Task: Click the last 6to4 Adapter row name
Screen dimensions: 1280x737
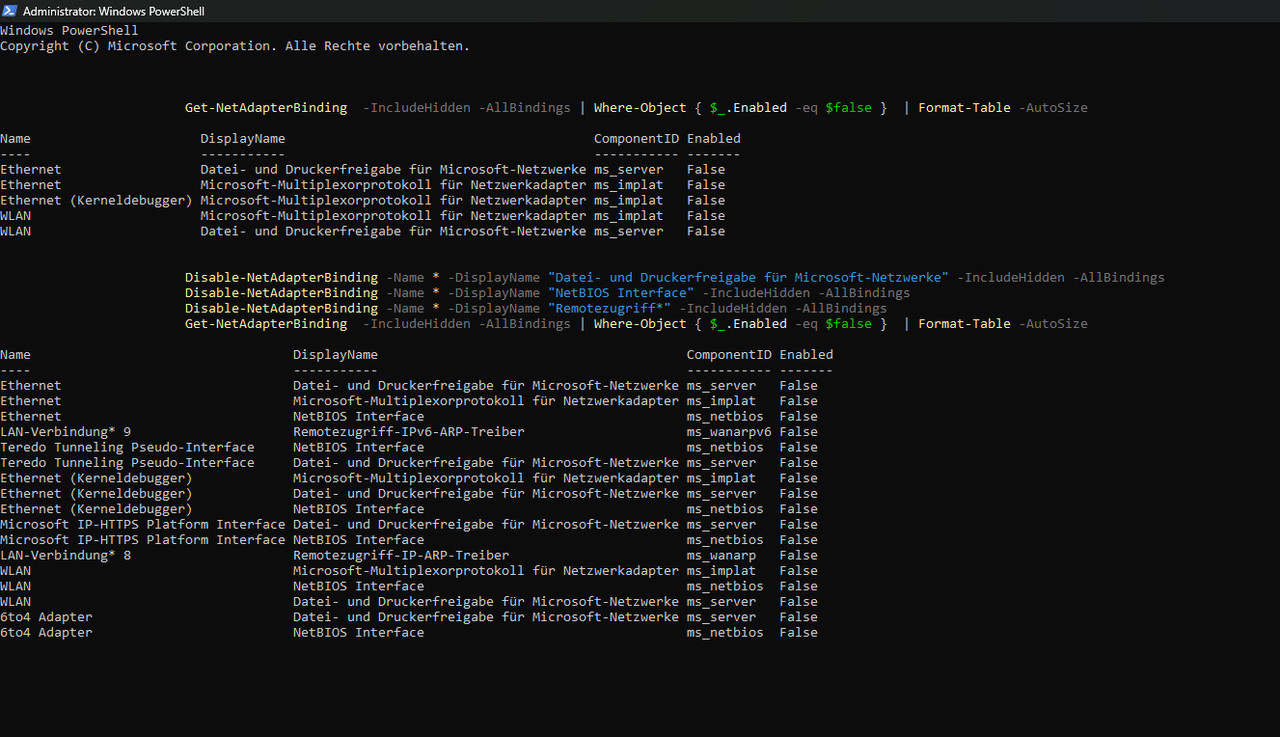Action: [x=46, y=633]
